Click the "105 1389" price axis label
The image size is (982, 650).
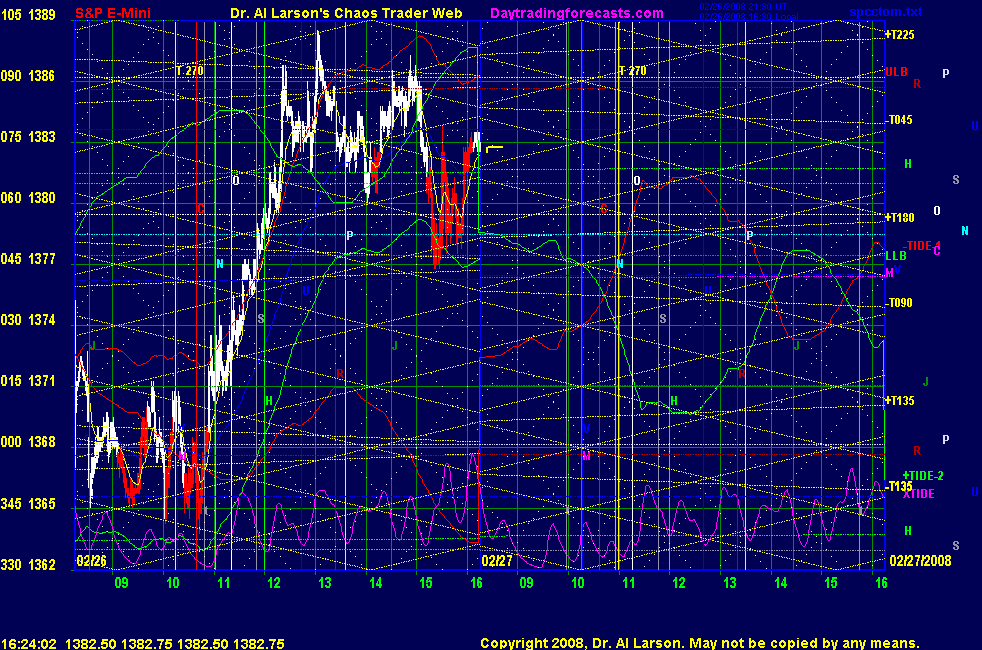pyautogui.click(x=28, y=14)
